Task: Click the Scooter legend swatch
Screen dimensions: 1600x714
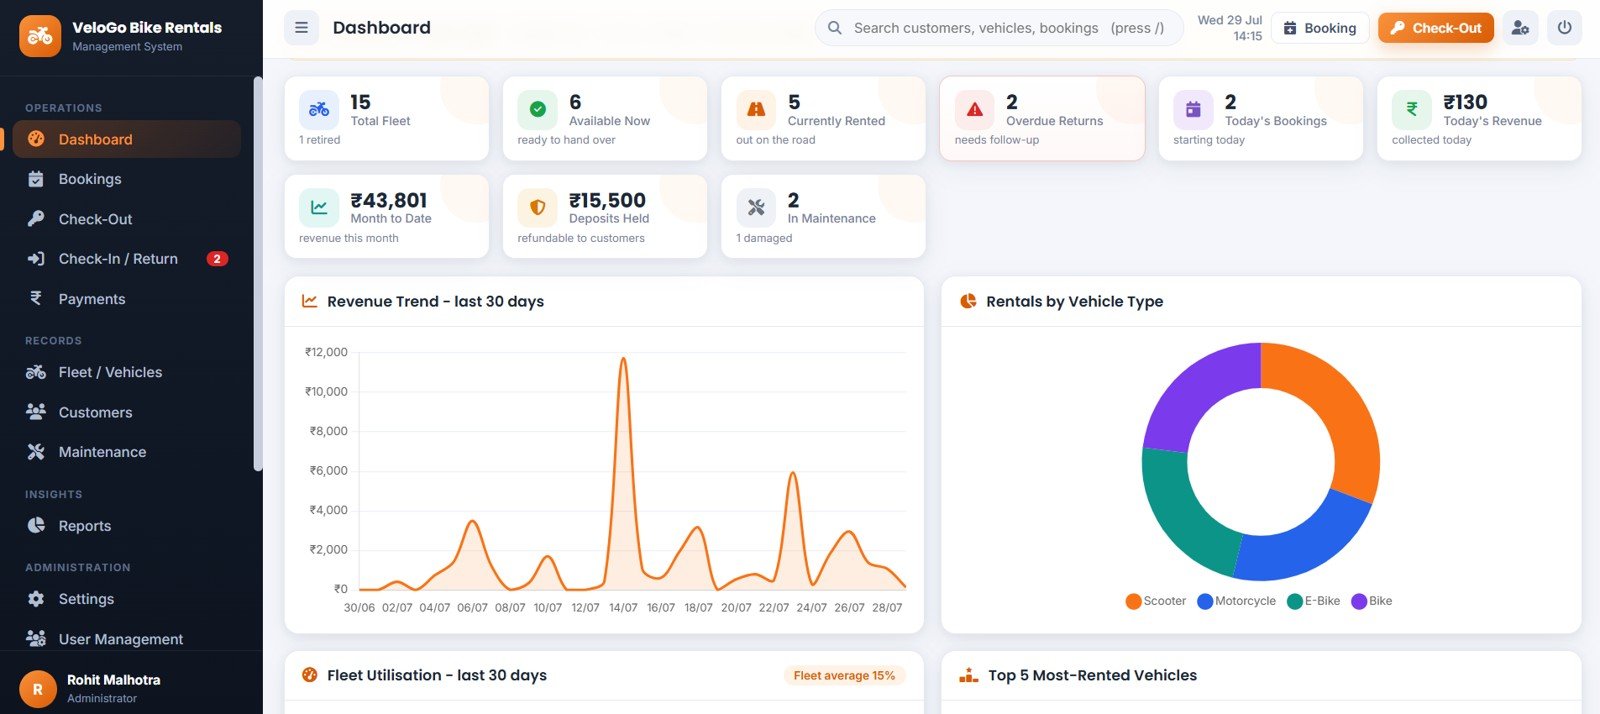Action: (x=1133, y=601)
